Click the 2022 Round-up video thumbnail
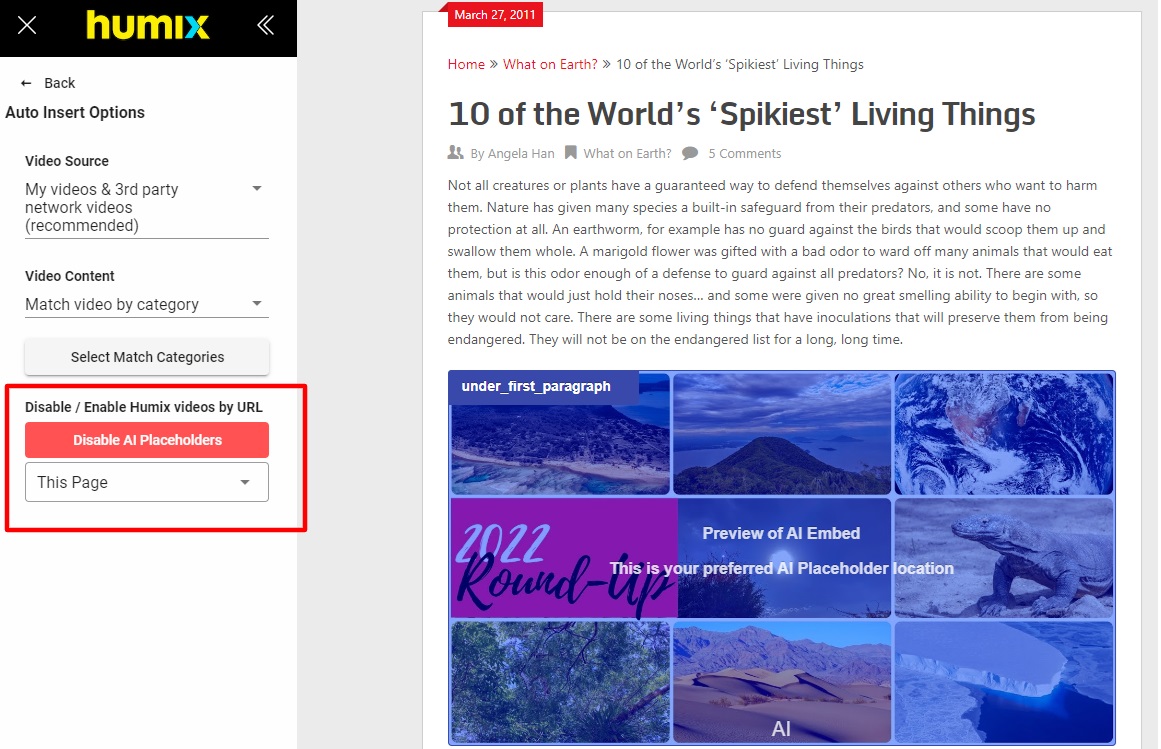 pyautogui.click(x=562, y=558)
